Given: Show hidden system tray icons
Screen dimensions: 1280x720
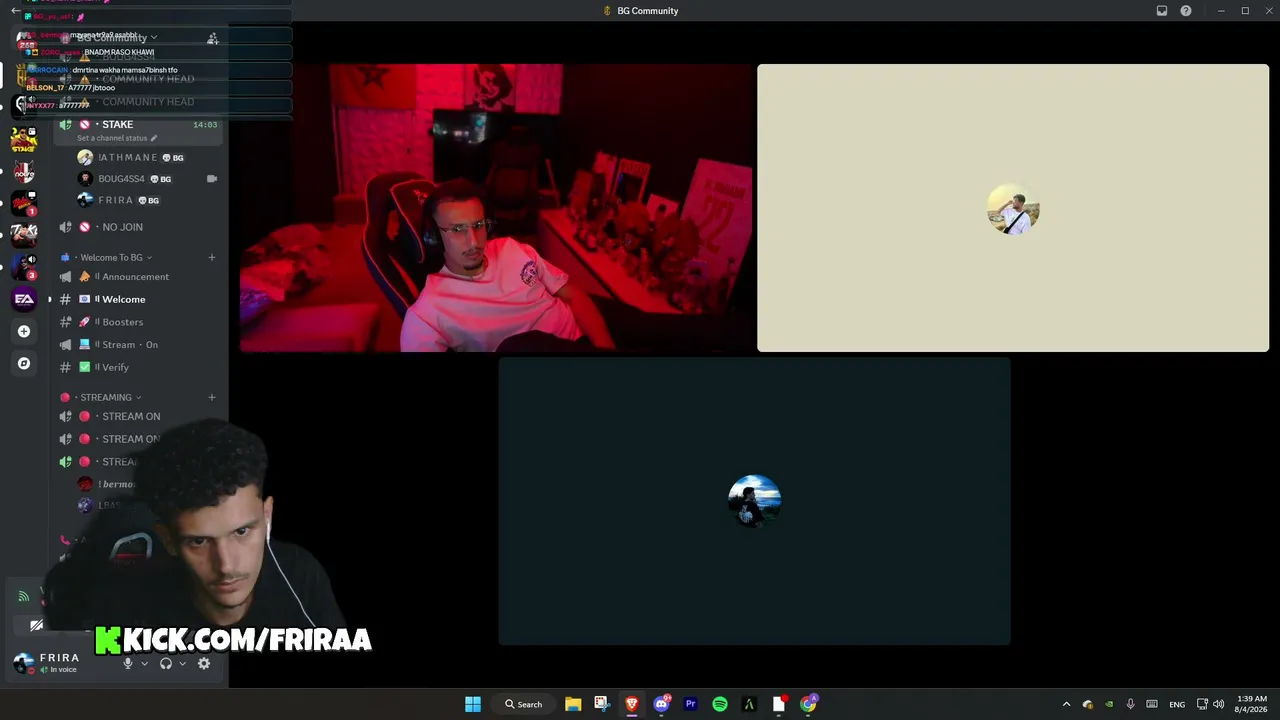Looking at the screenshot, I should 1066,704.
